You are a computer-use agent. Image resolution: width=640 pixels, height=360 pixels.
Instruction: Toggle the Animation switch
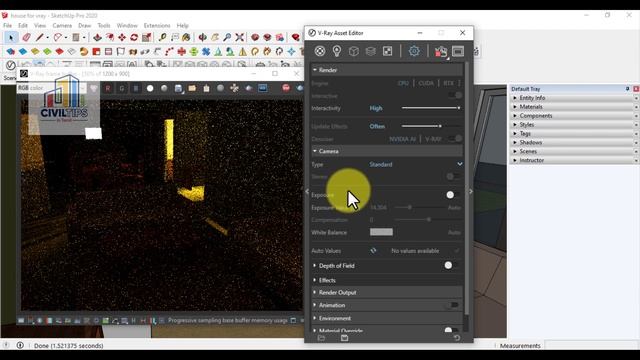[x=452, y=305]
